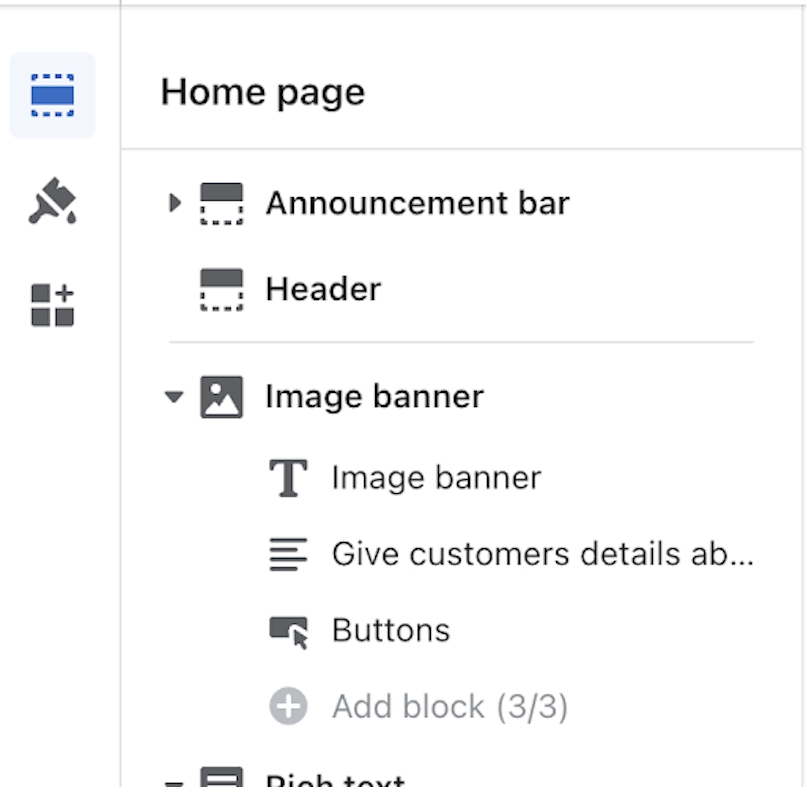Click the Home page heading
The image size is (806, 787).
tap(262, 92)
